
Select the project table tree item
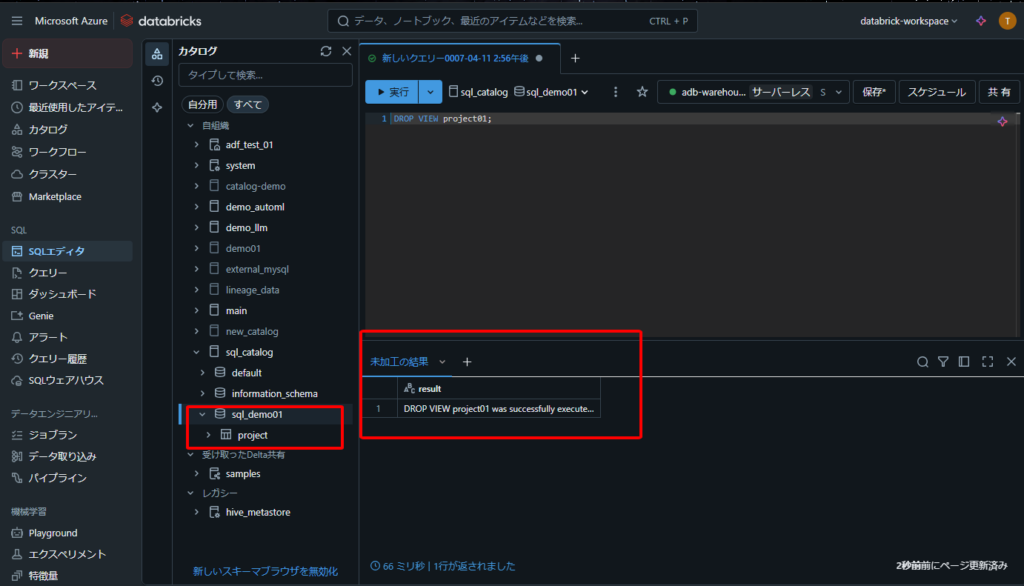click(x=252, y=435)
